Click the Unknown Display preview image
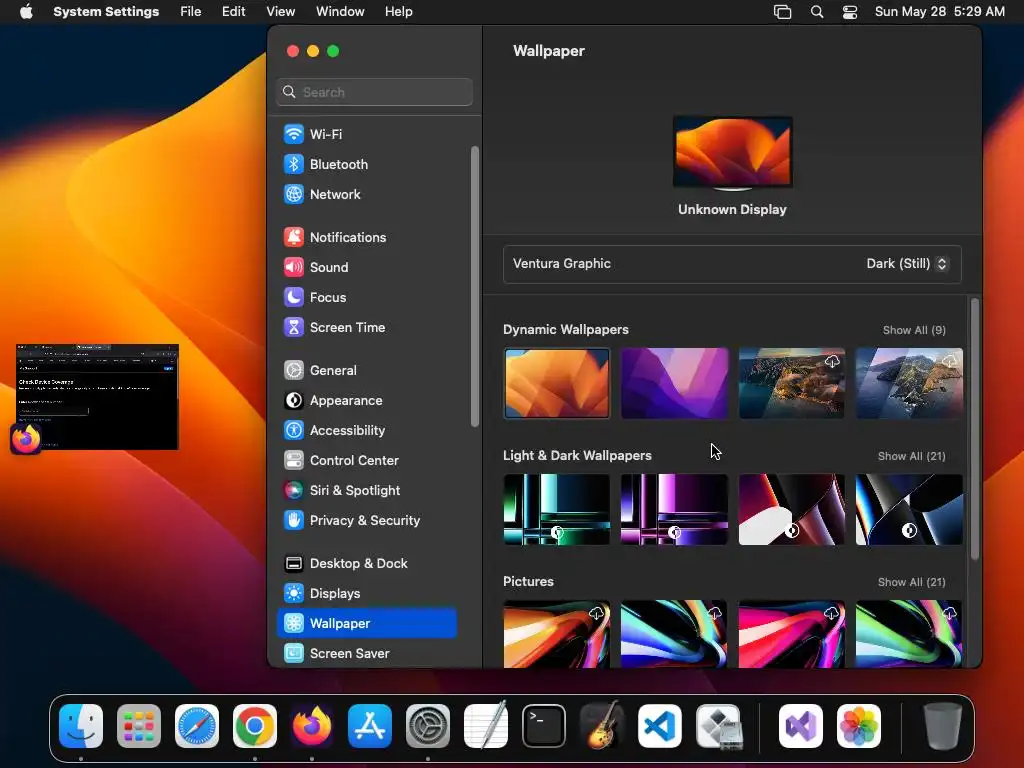1024x768 pixels. point(732,152)
